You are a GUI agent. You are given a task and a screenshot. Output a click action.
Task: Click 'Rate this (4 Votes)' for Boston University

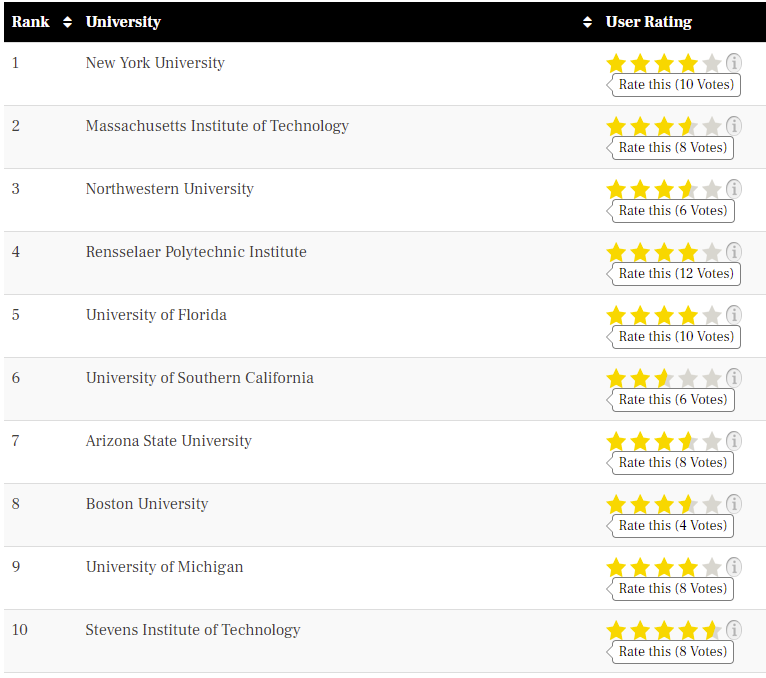click(671, 525)
